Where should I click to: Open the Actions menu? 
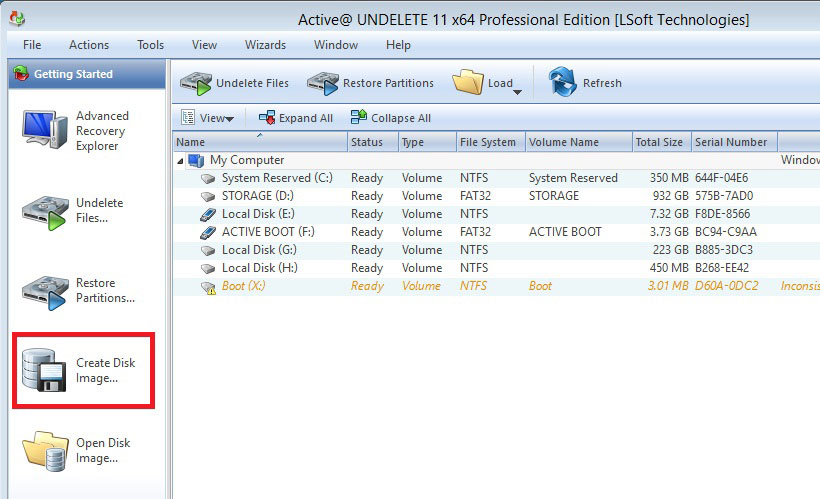click(89, 45)
